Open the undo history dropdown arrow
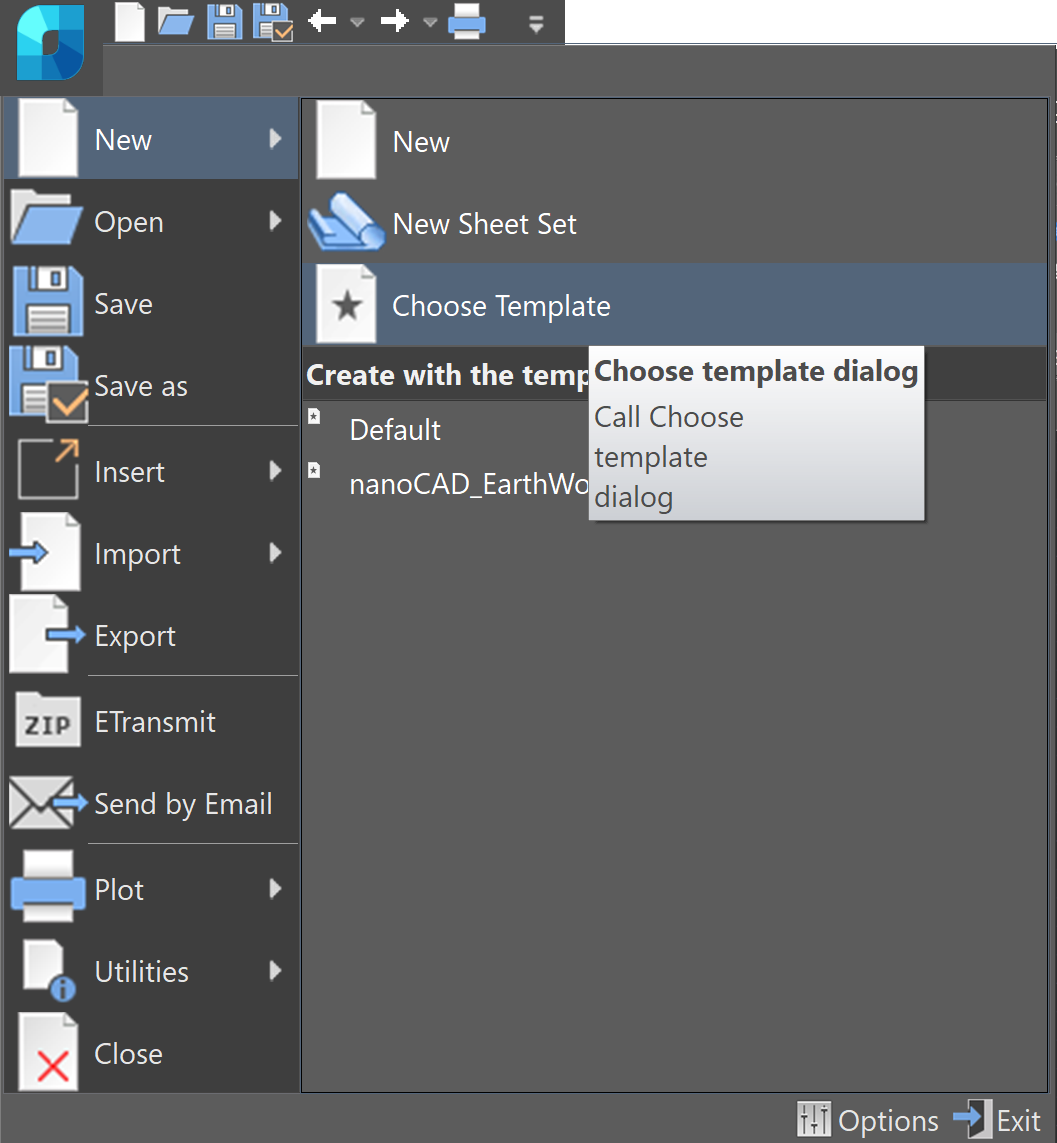This screenshot has height=1143, width=1057. coord(357,23)
